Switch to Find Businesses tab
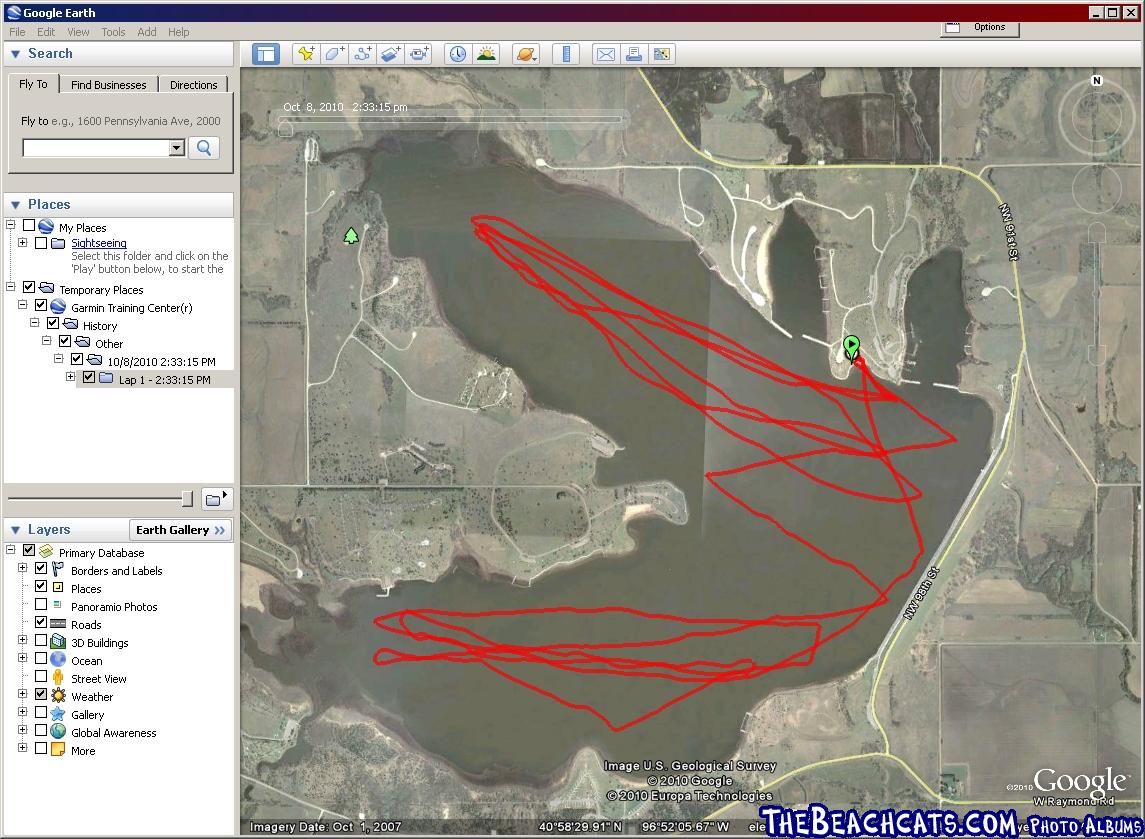Screen dimensions: 1145x839 (x=109, y=85)
